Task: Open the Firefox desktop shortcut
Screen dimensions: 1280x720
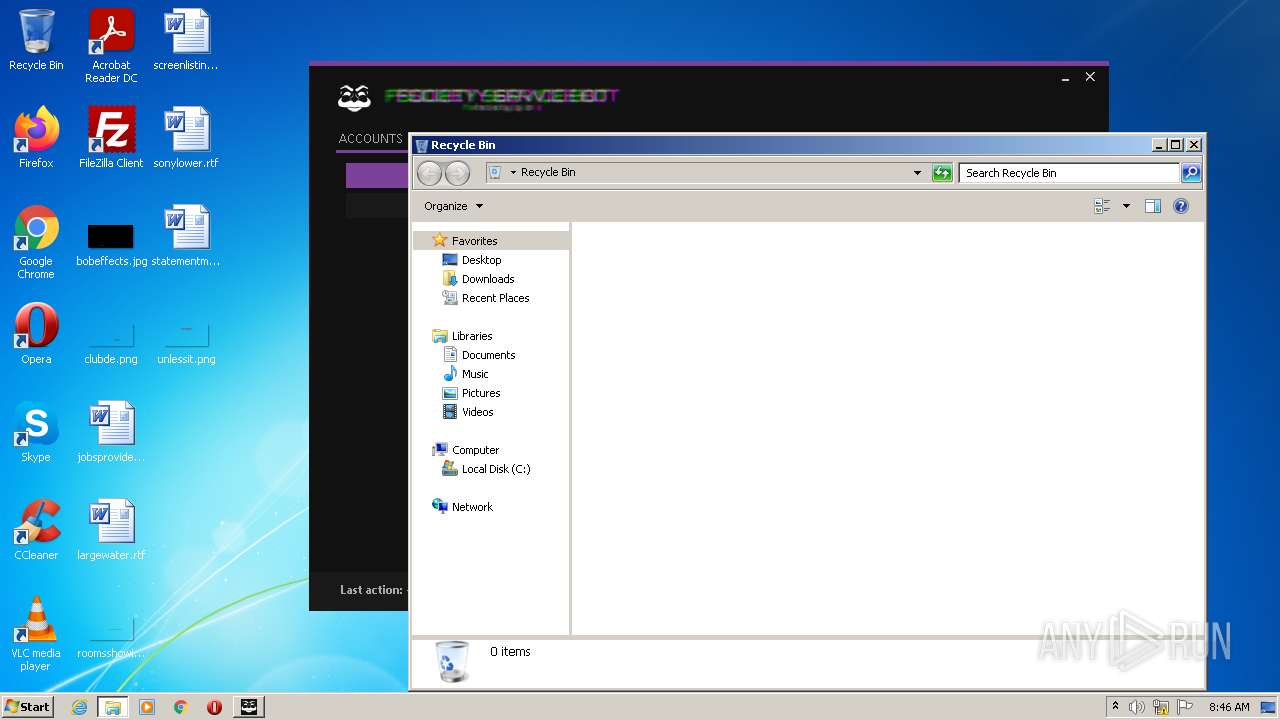Action: pyautogui.click(x=36, y=138)
